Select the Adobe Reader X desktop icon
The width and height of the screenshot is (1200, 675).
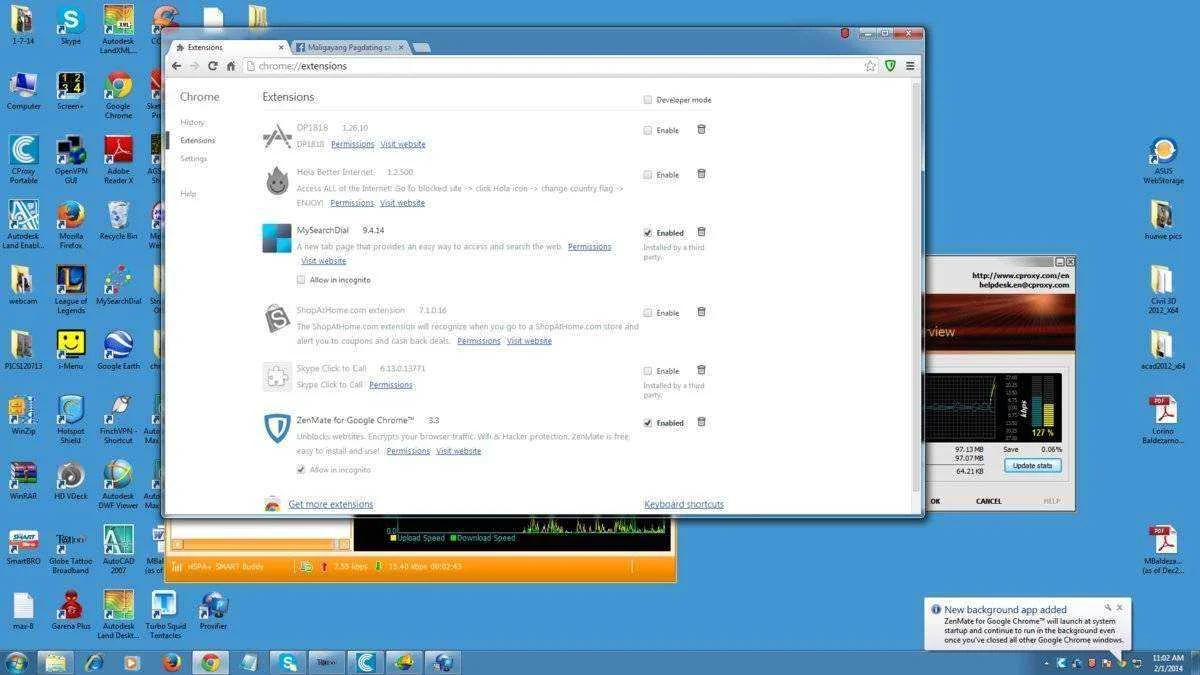click(x=118, y=160)
